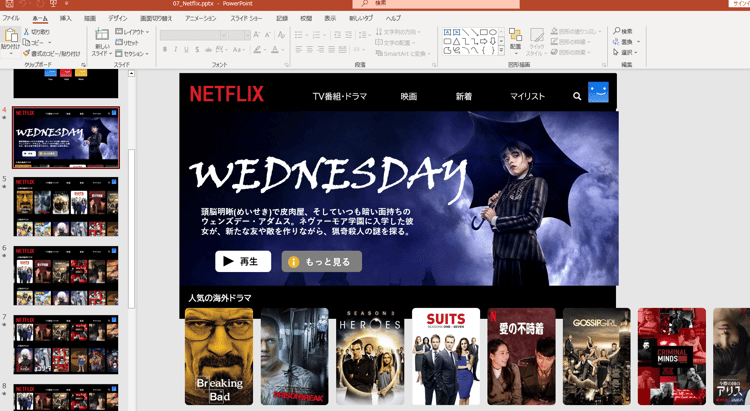Viewport: 750px width, 411px height.
Task: Toggle Italic formatting
Action: (x=176, y=49)
